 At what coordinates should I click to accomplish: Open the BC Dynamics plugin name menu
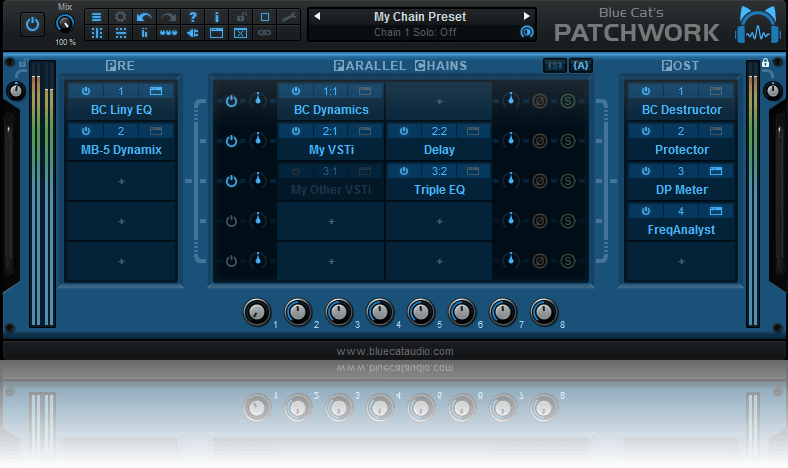coord(331,110)
